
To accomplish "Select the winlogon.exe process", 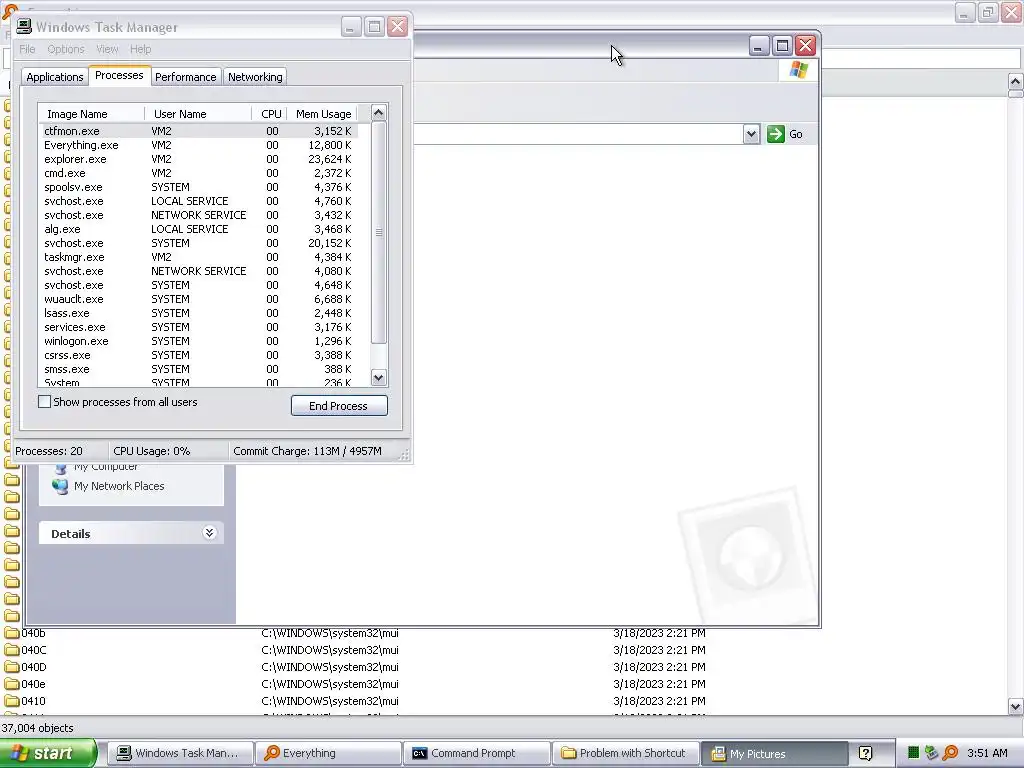I will pos(199,341).
